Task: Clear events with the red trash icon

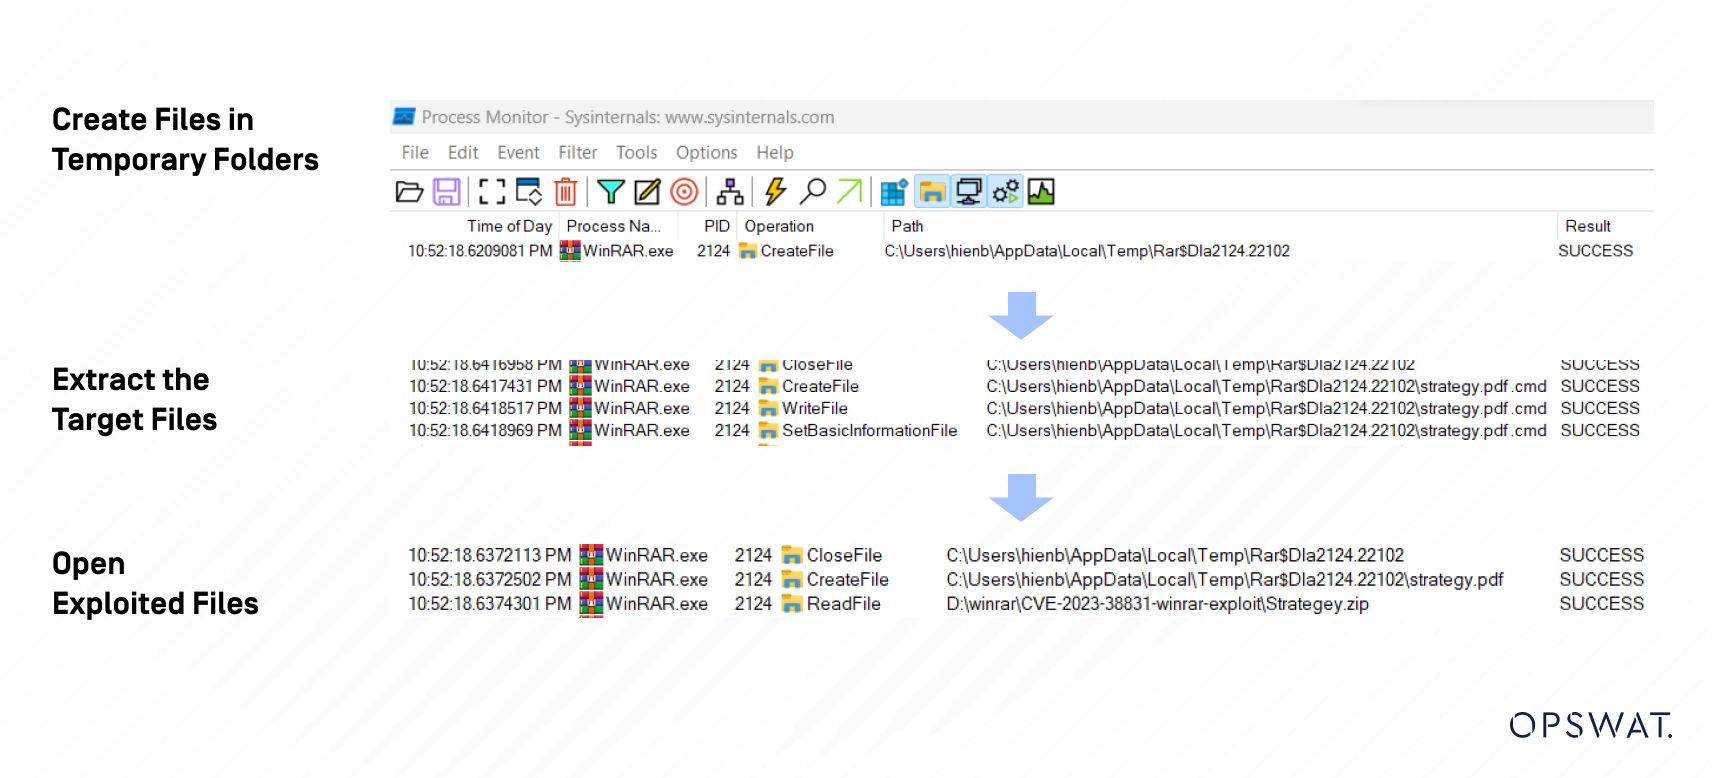Action: coord(565,191)
